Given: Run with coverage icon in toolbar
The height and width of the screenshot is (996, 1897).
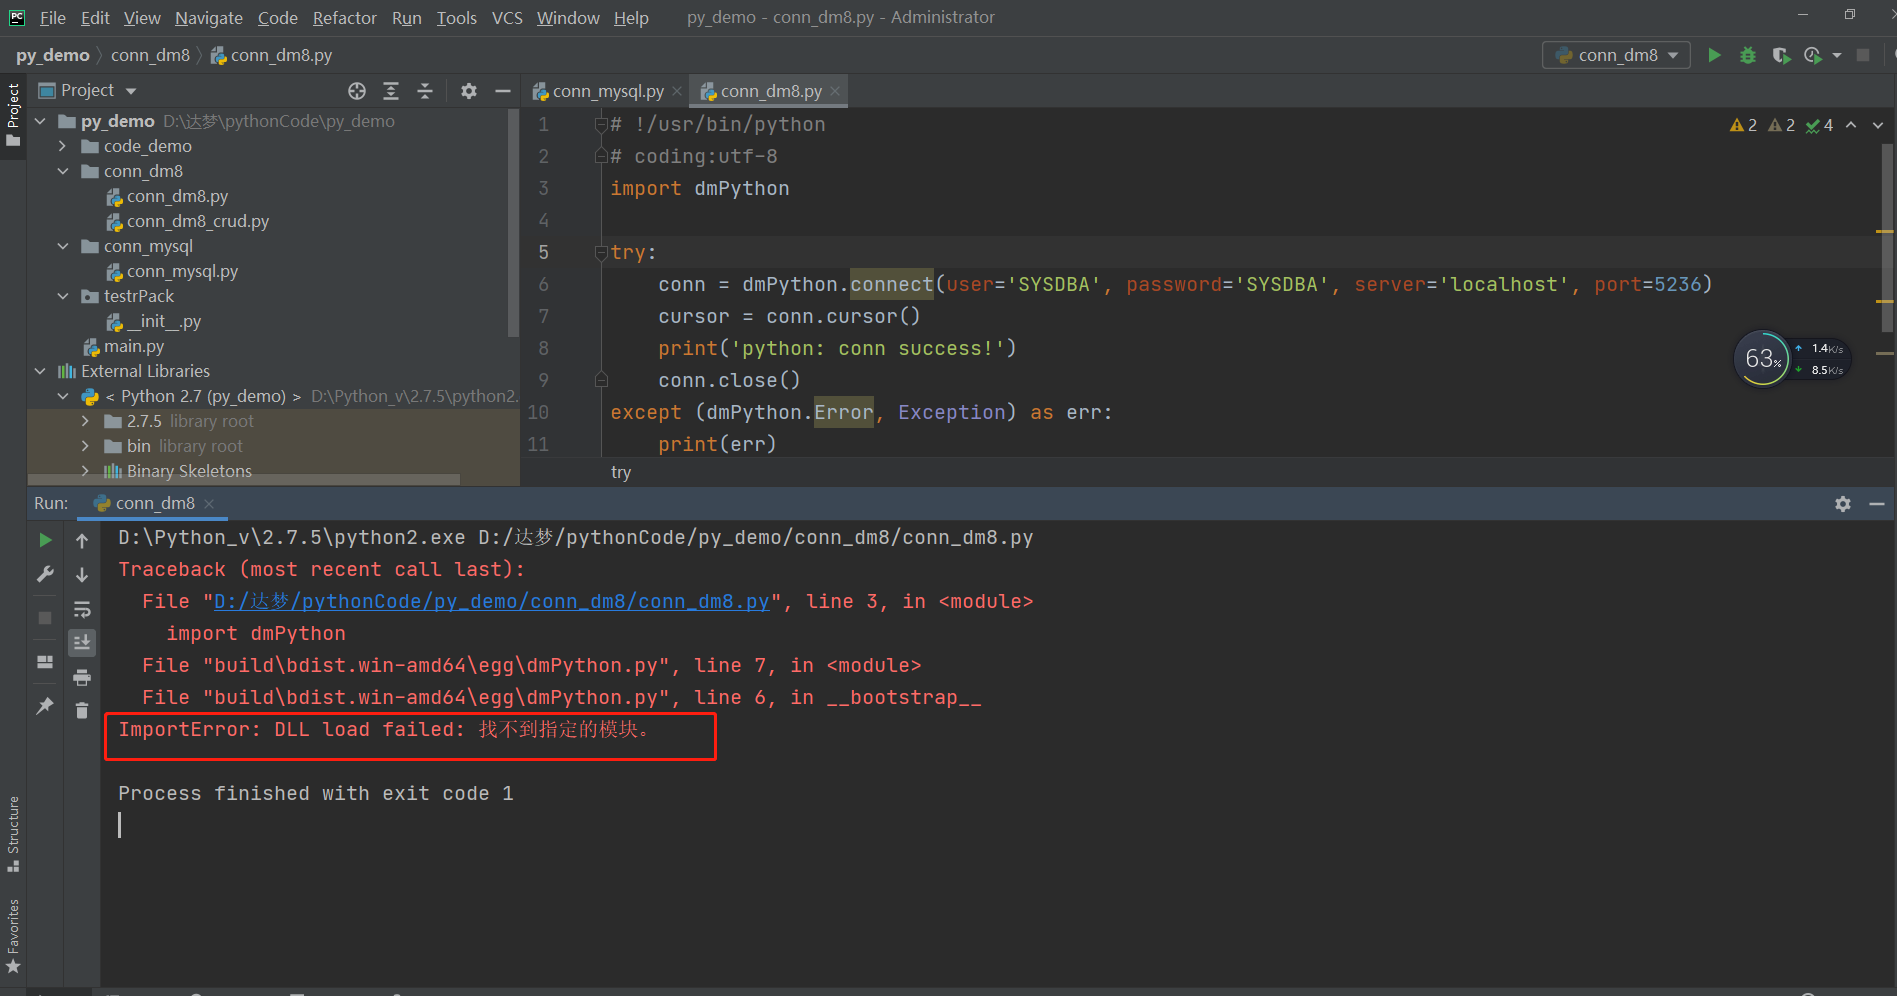Looking at the screenshot, I should point(1781,55).
